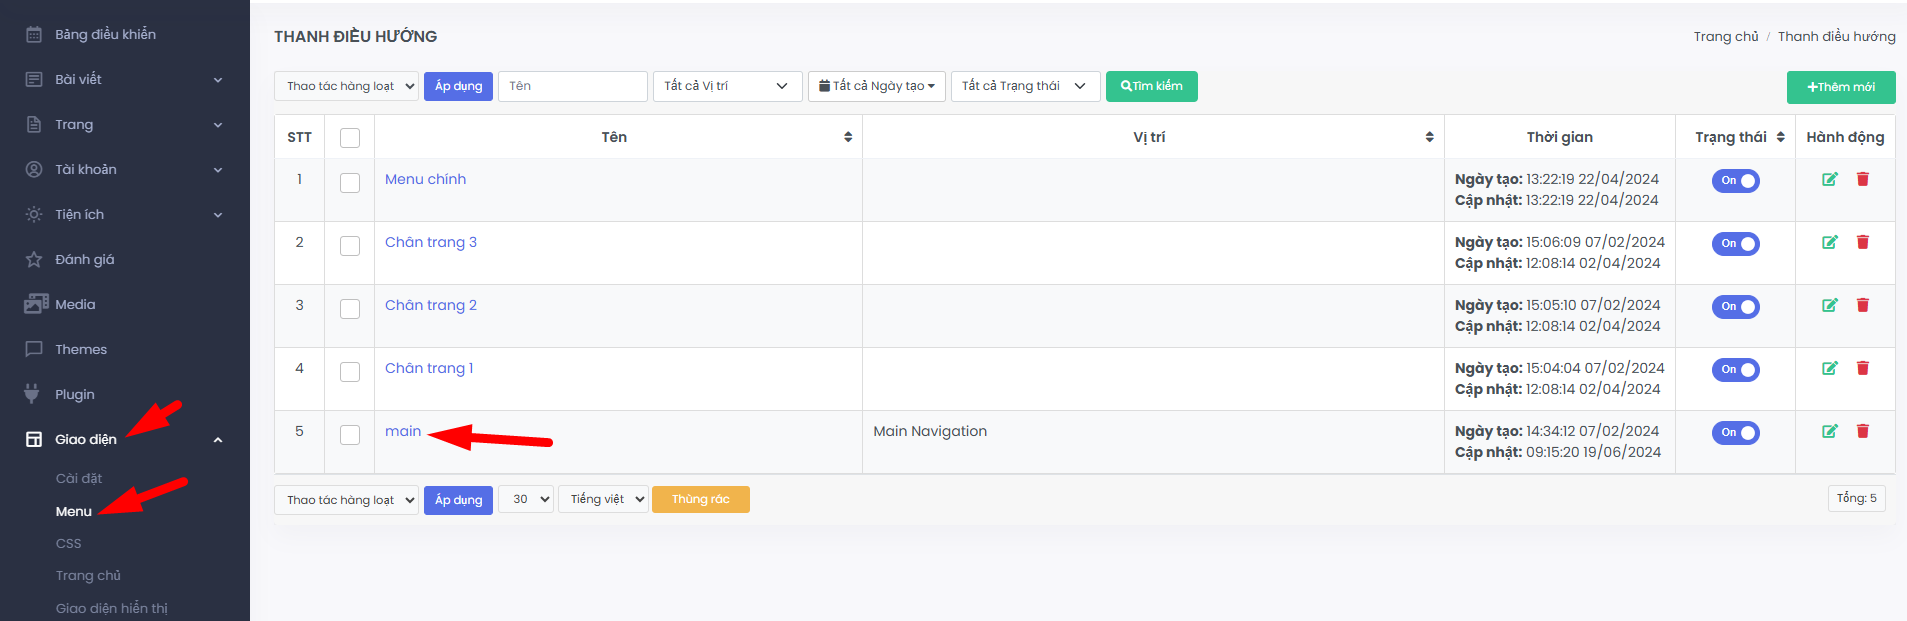Sort by Vị trí column arrows
The image size is (1907, 621).
(1430, 137)
